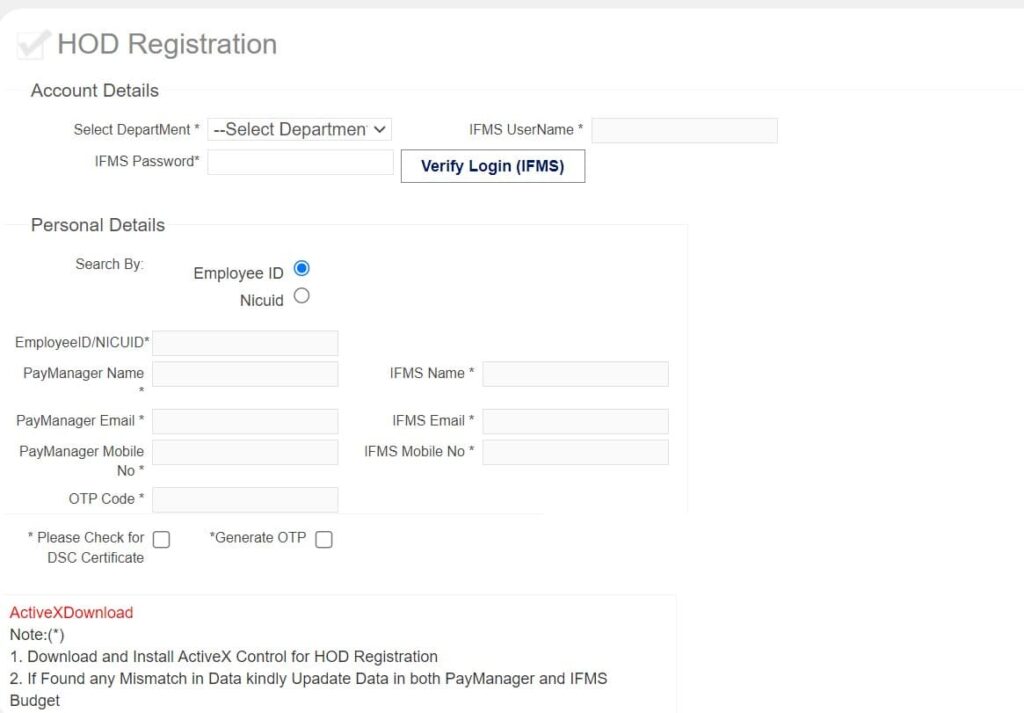Click the Account Details section heading

coord(93,90)
